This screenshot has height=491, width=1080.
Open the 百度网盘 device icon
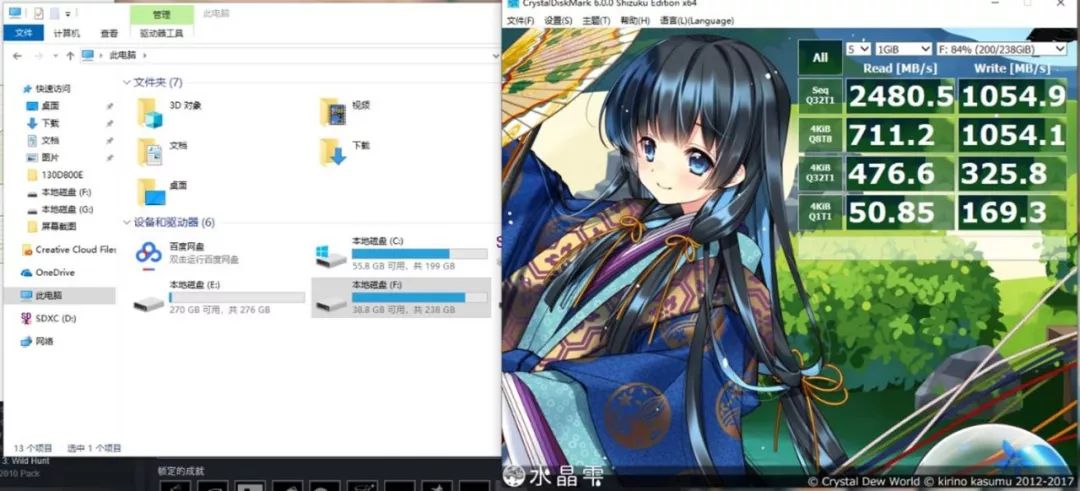148,253
